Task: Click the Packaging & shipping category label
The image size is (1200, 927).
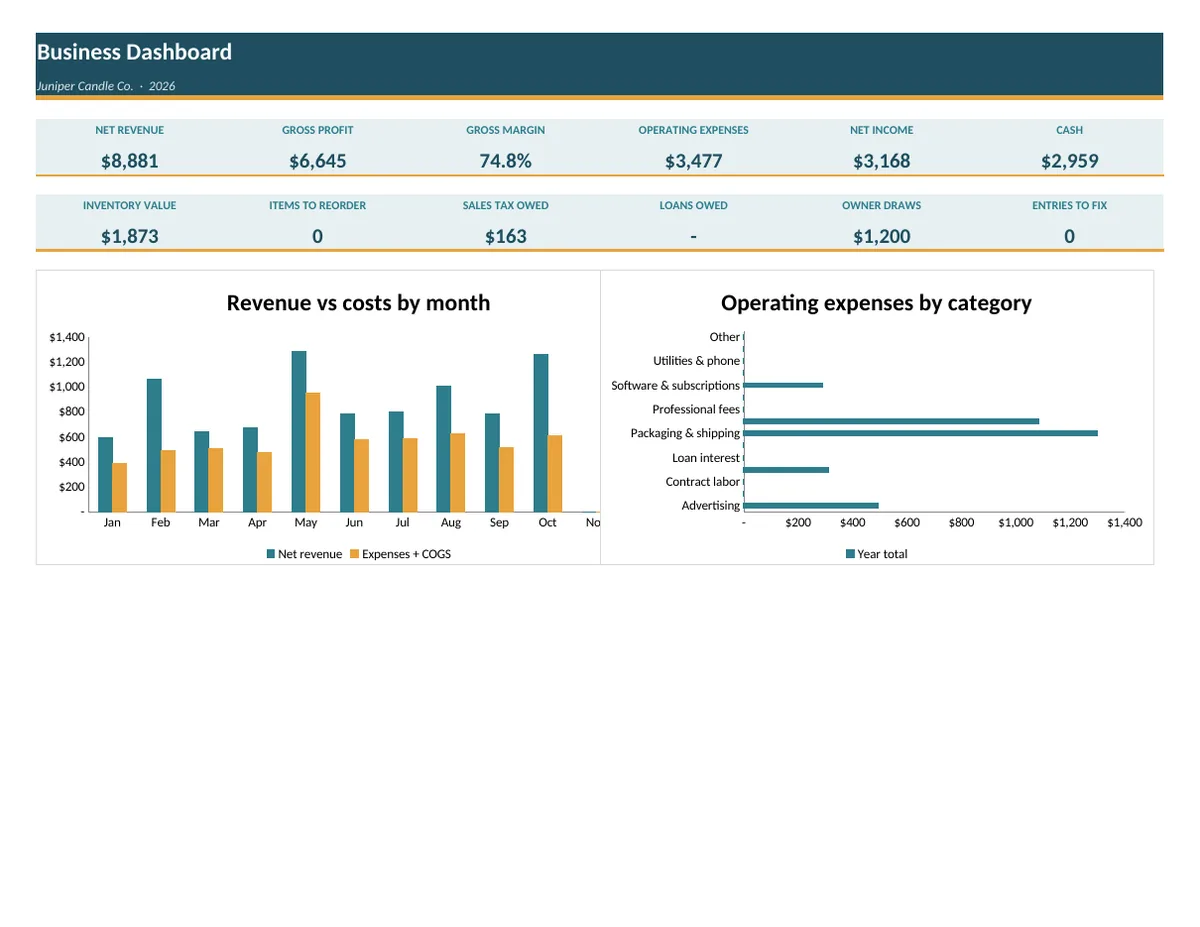Action: point(685,433)
